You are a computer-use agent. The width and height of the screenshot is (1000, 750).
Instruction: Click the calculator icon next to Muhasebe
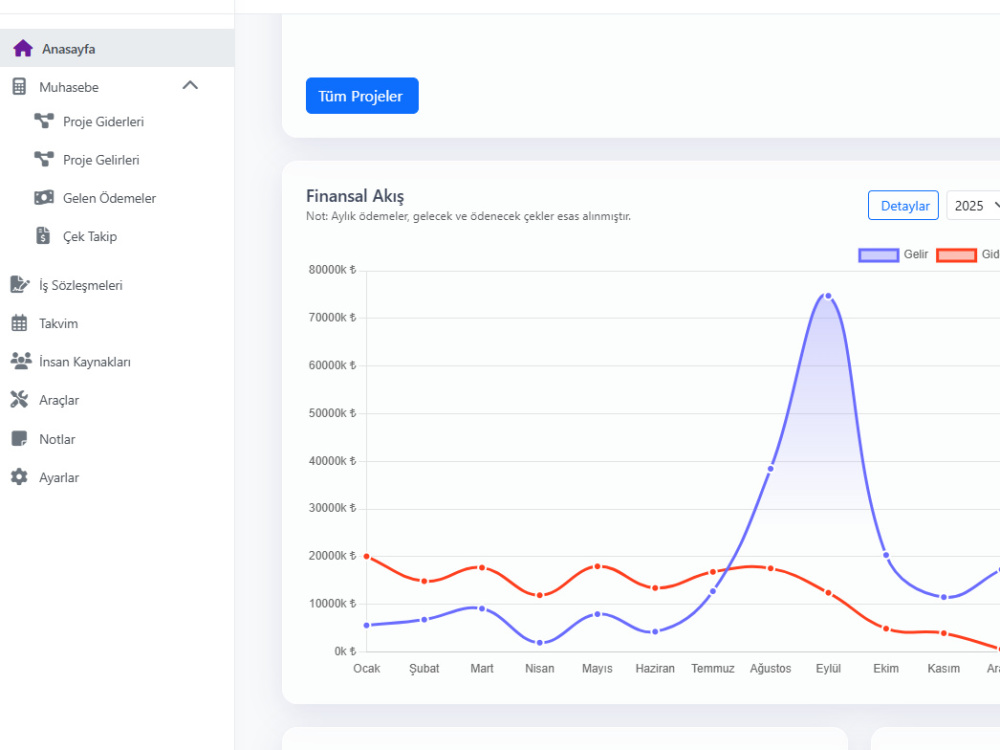pos(19,87)
